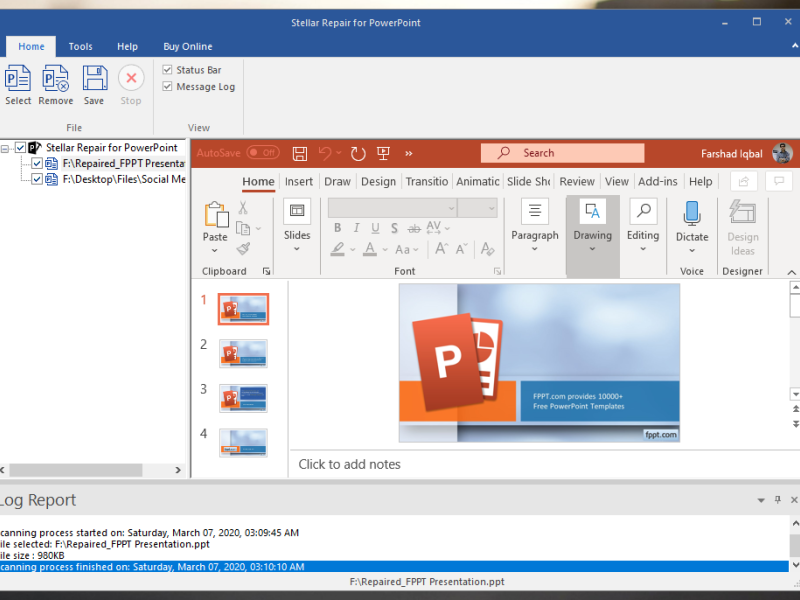Click in PowerPoint Search box

pyautogui.click(x=562, y=153)
